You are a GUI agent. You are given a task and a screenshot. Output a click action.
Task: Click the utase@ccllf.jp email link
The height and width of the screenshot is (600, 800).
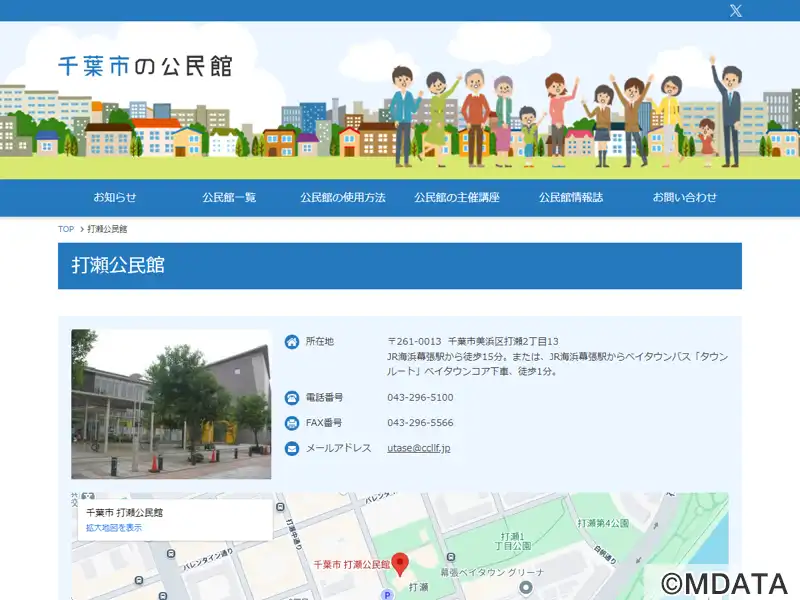click(x=418, y=448)
